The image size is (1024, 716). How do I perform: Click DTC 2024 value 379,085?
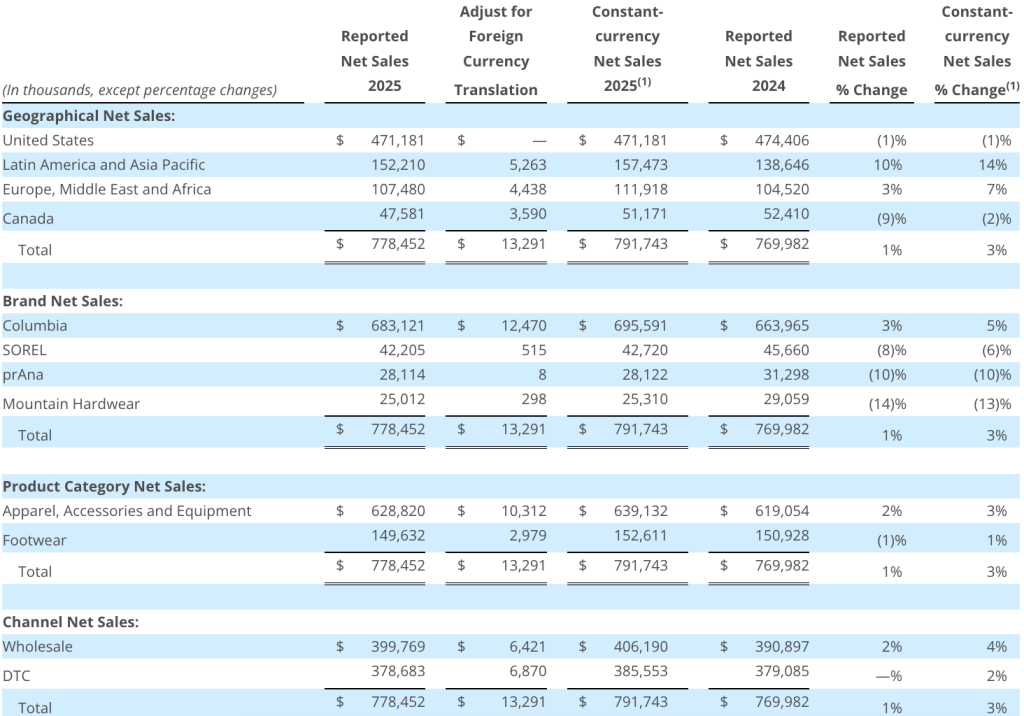[782, 672]
